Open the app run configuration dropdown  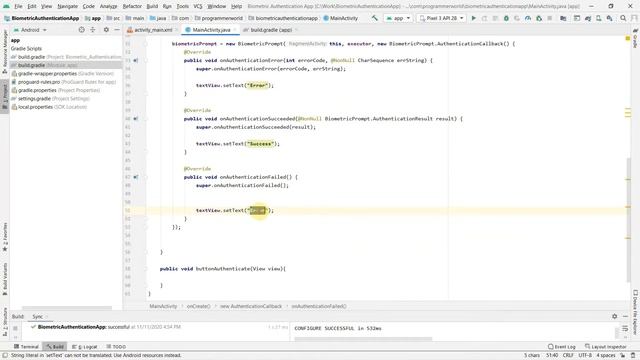[398, 18]
